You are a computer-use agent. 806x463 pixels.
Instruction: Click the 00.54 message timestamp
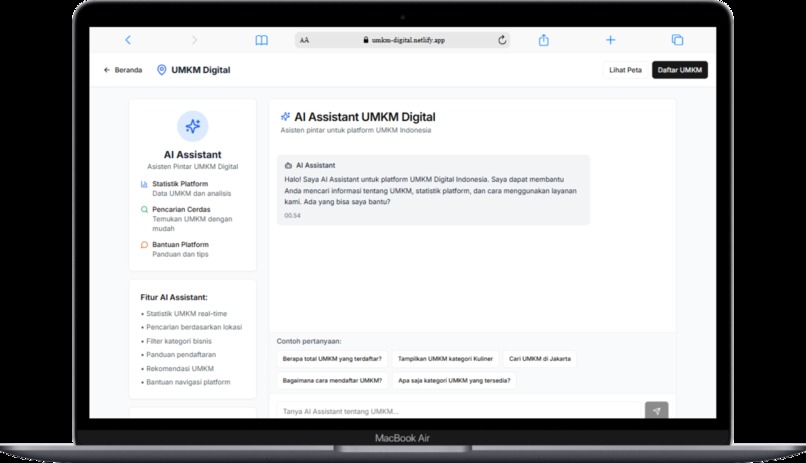tap(292, 216)
